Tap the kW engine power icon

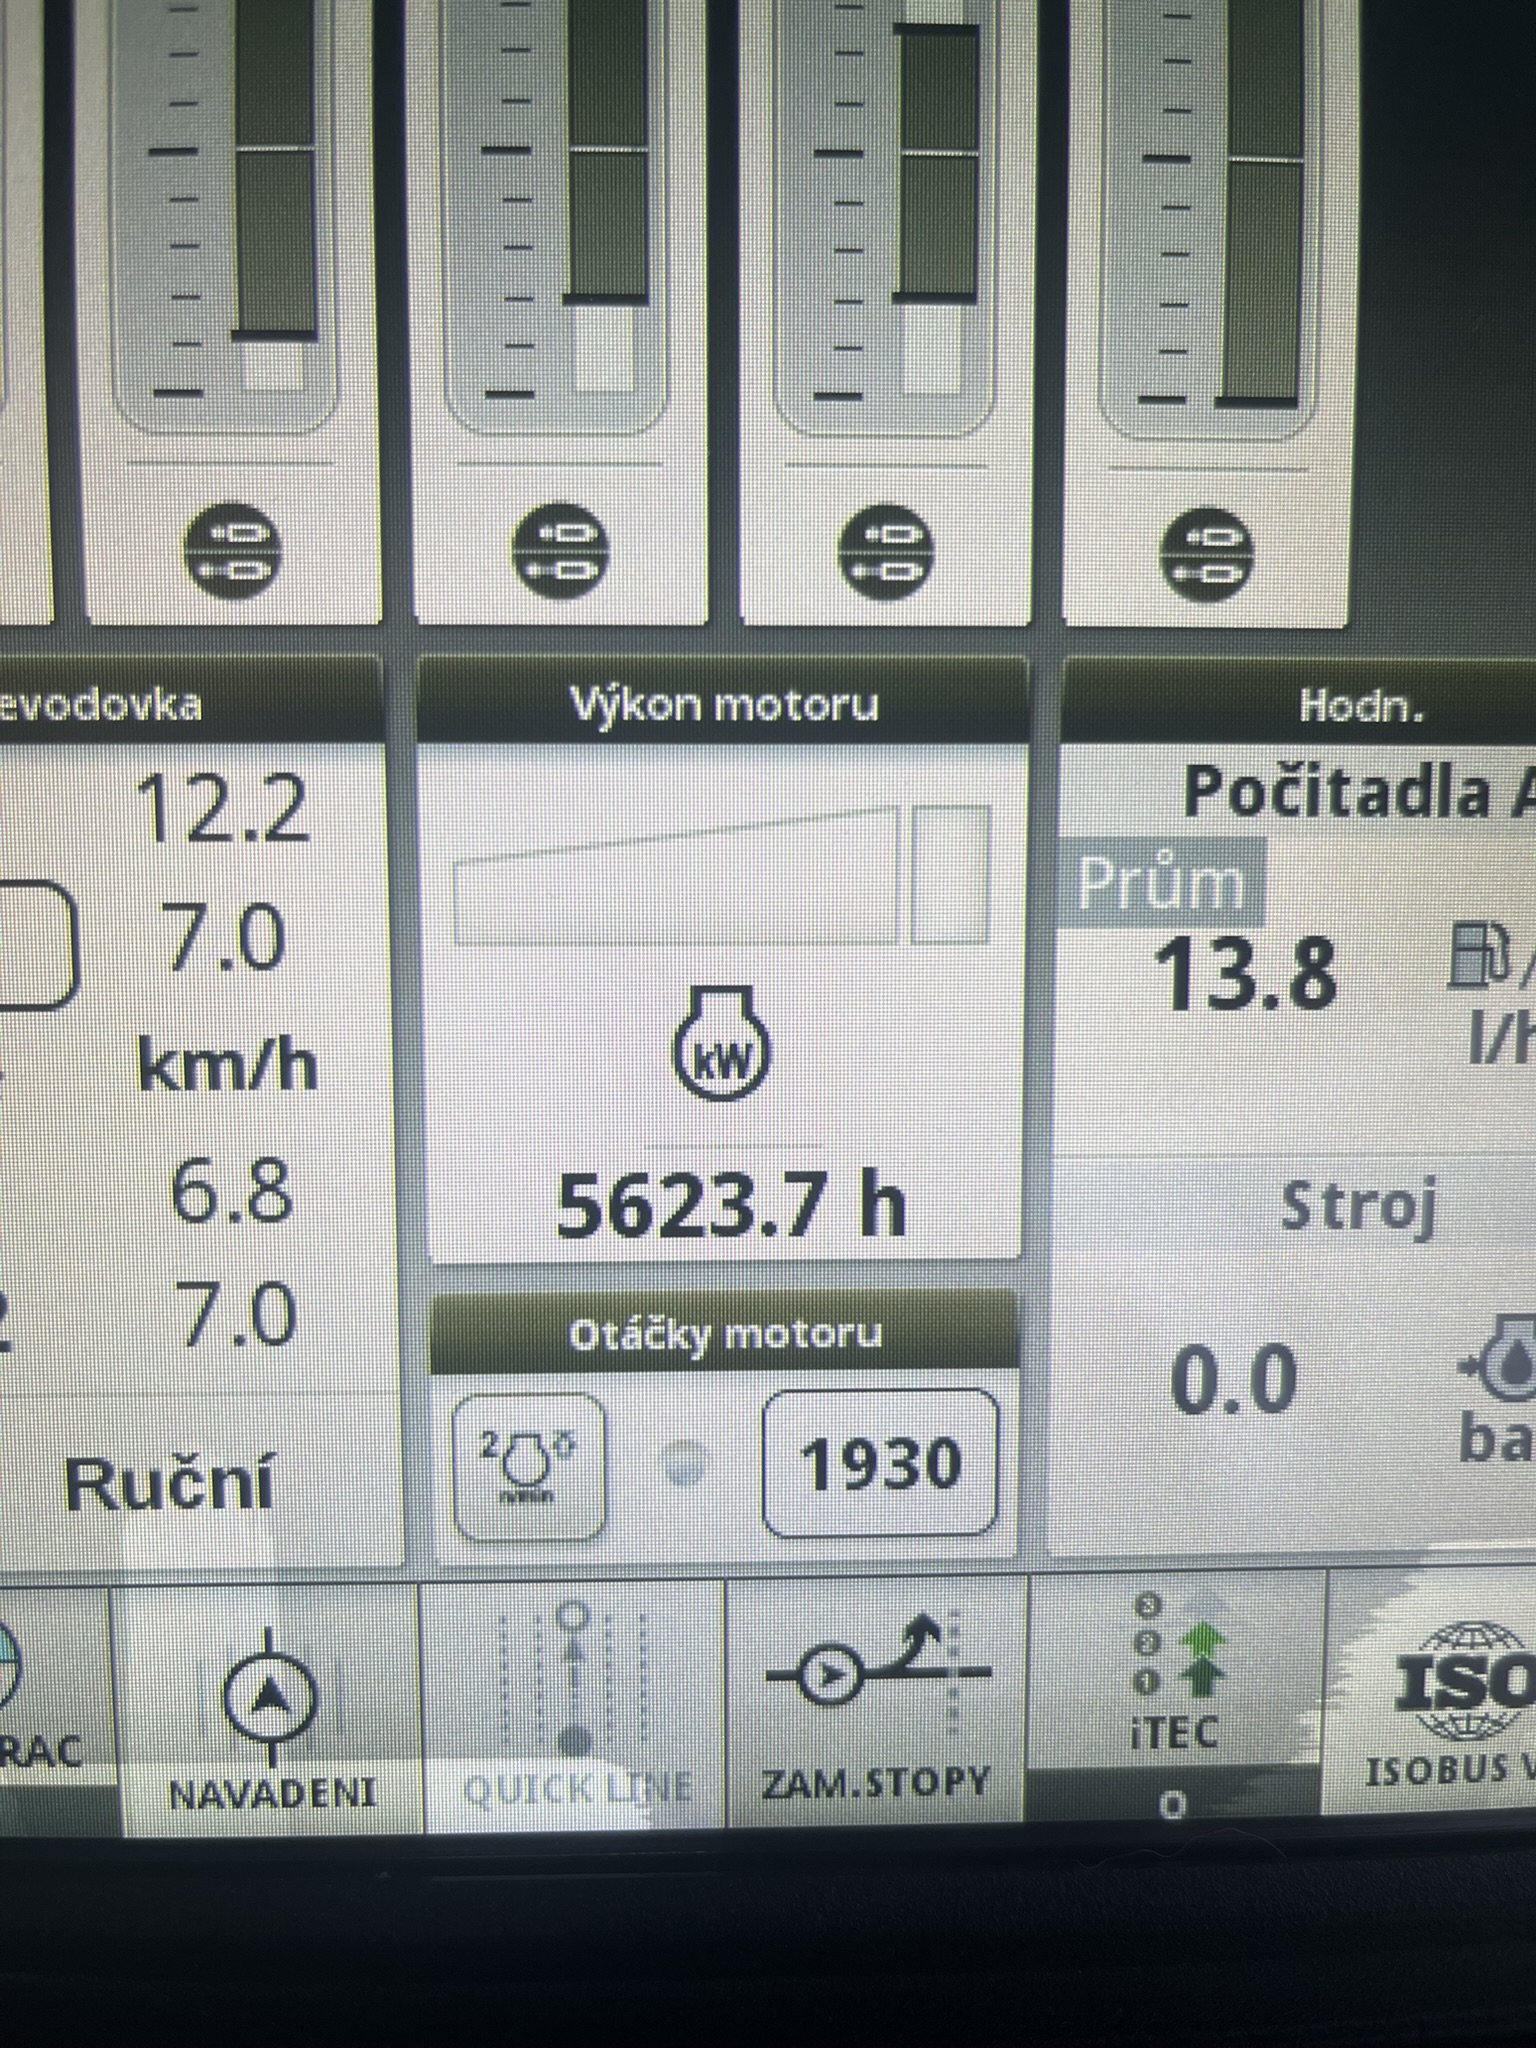click(721, 1043)
